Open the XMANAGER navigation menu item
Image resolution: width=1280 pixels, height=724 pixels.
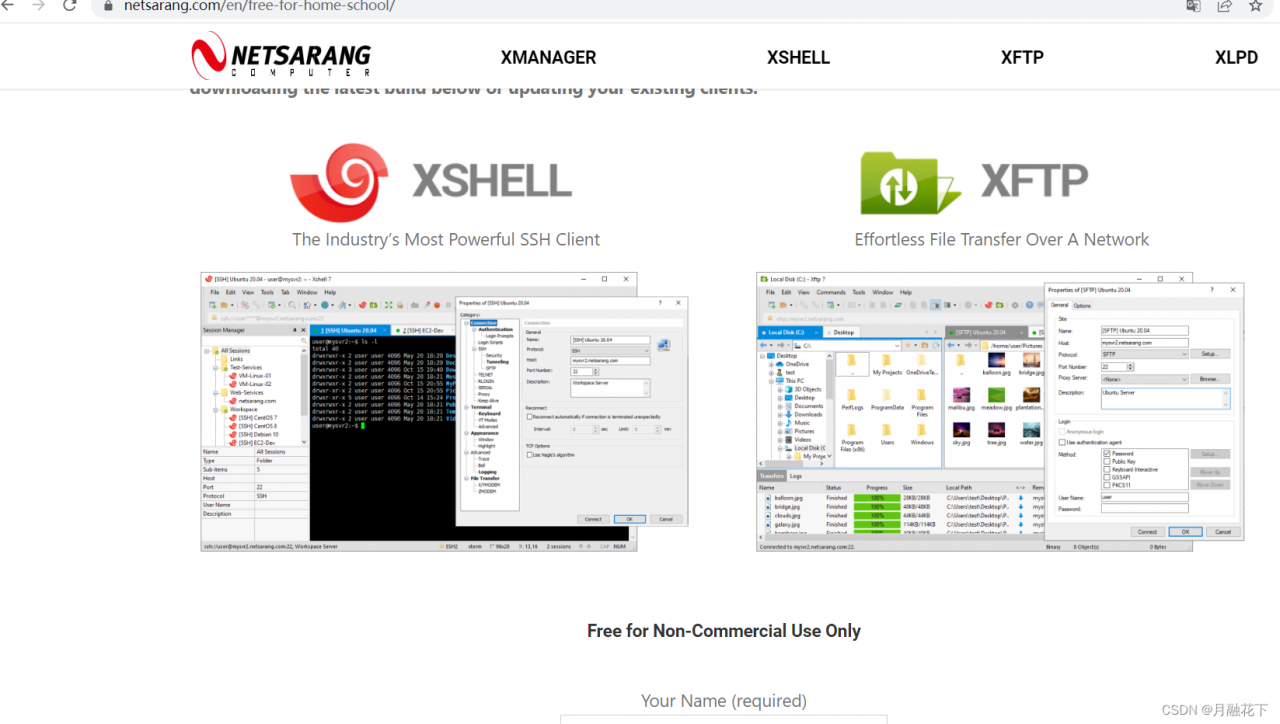[x=548, y=58]
